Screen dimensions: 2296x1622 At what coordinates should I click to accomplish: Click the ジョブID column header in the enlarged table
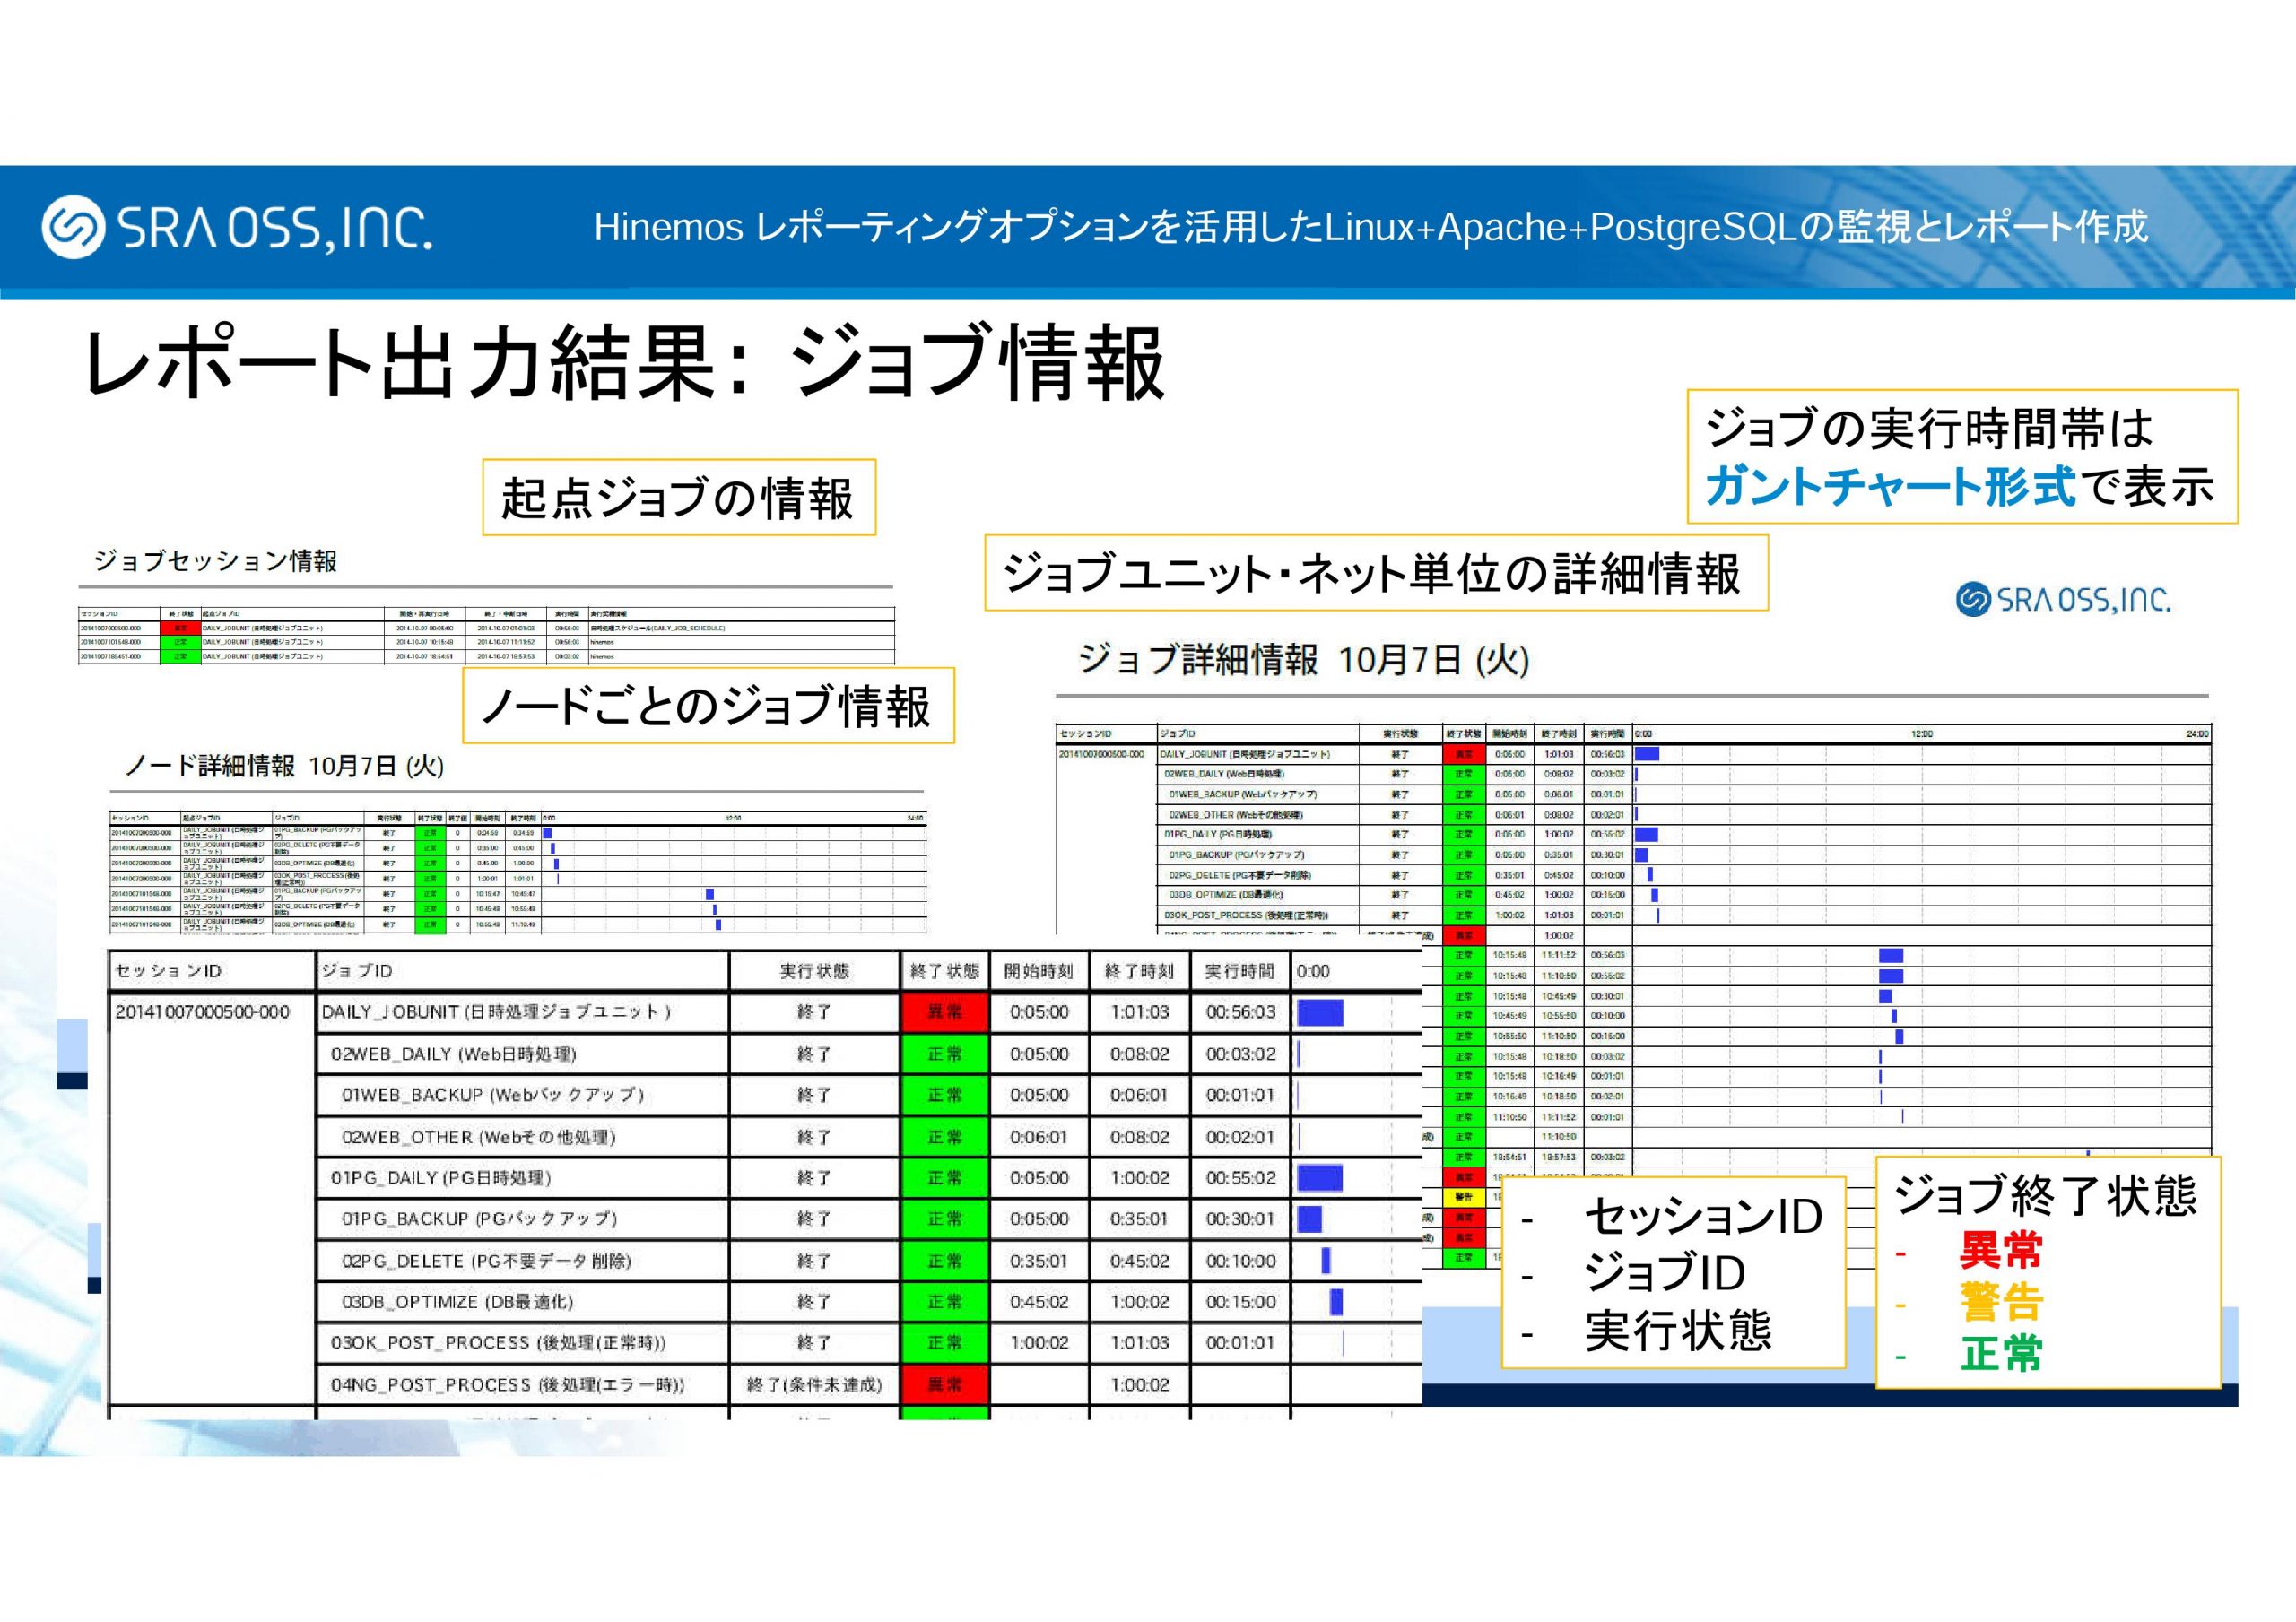tap(357, 971)
